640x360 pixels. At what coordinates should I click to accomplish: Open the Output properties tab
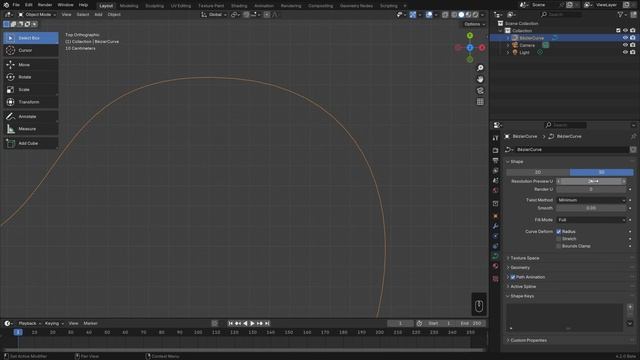pos(496,160)
